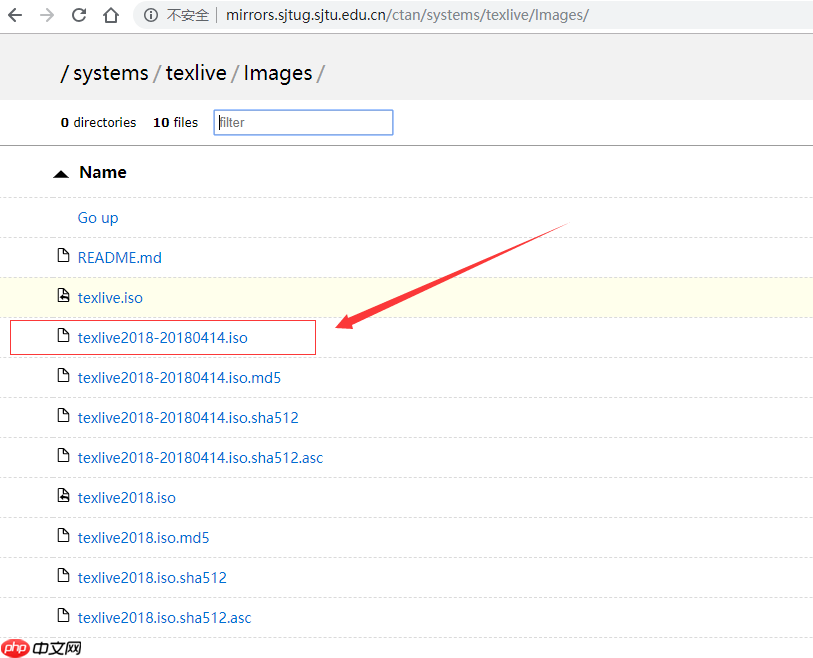The width and height of the screenshot is (813, 658).
Task: Click the site security info icon
Action: (151, 15)
